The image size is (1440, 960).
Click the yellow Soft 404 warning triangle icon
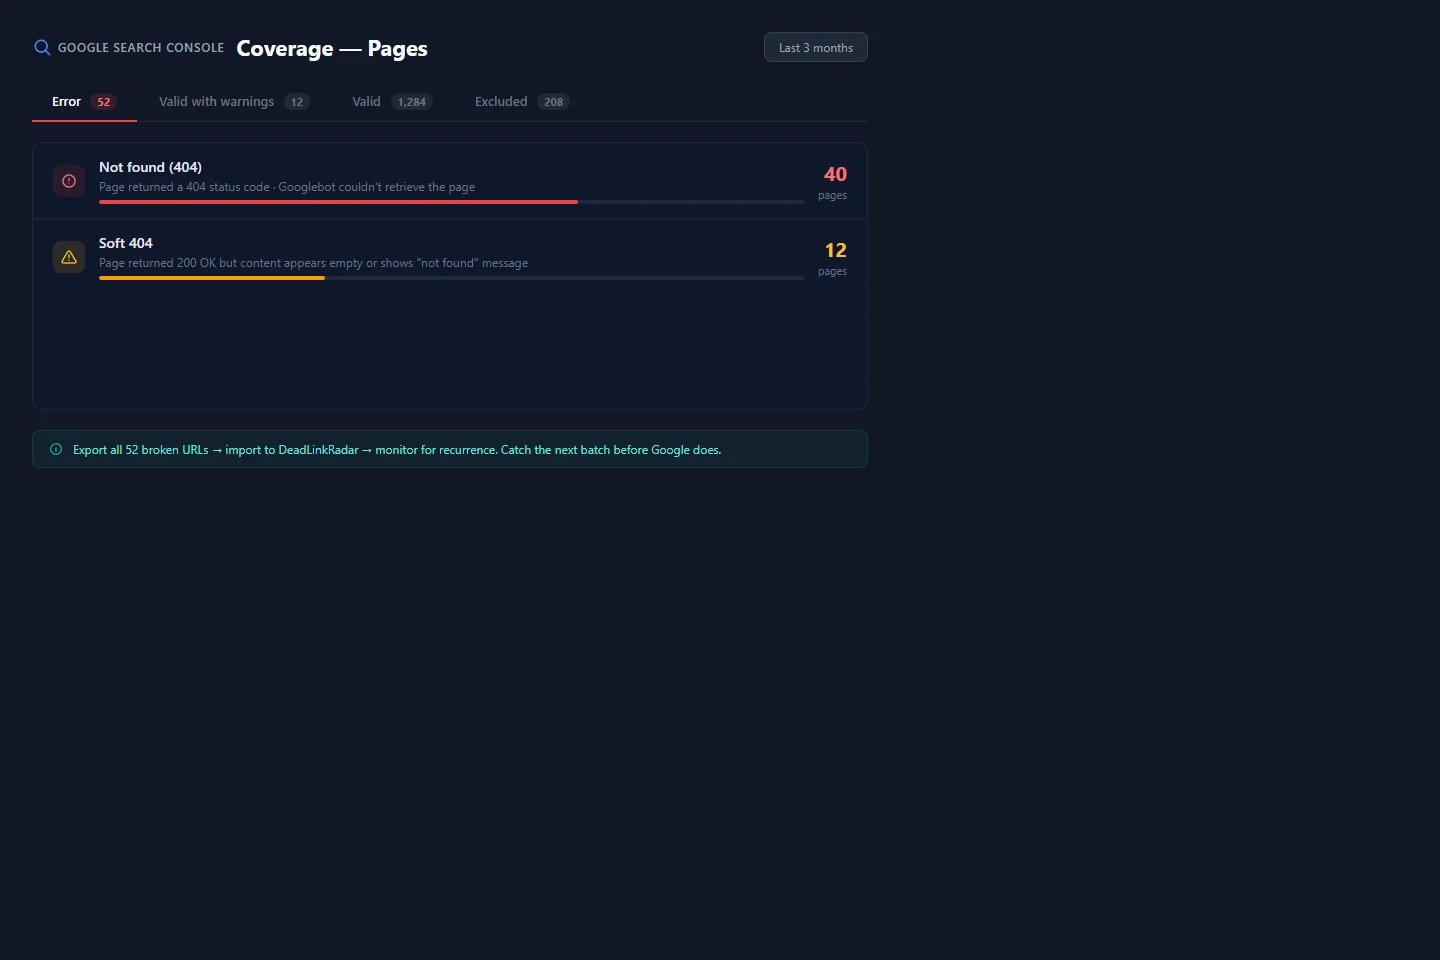69,257
